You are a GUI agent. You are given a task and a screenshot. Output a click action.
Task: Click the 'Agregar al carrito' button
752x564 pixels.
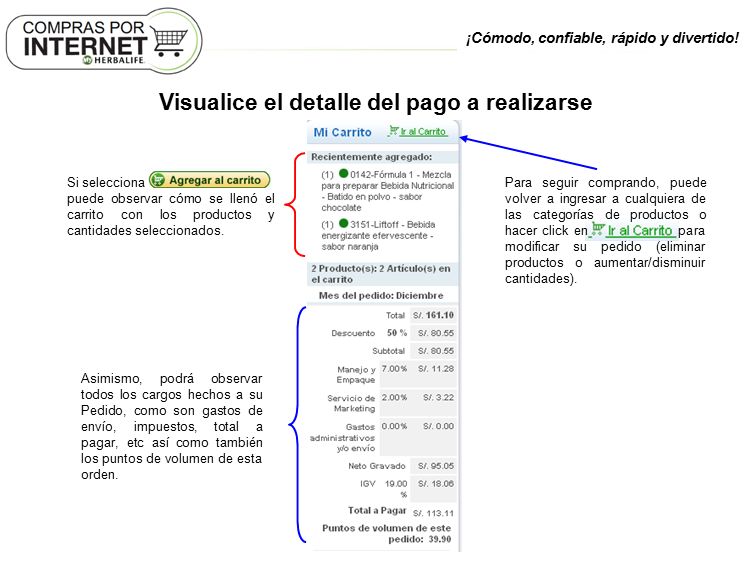[210, 180]
